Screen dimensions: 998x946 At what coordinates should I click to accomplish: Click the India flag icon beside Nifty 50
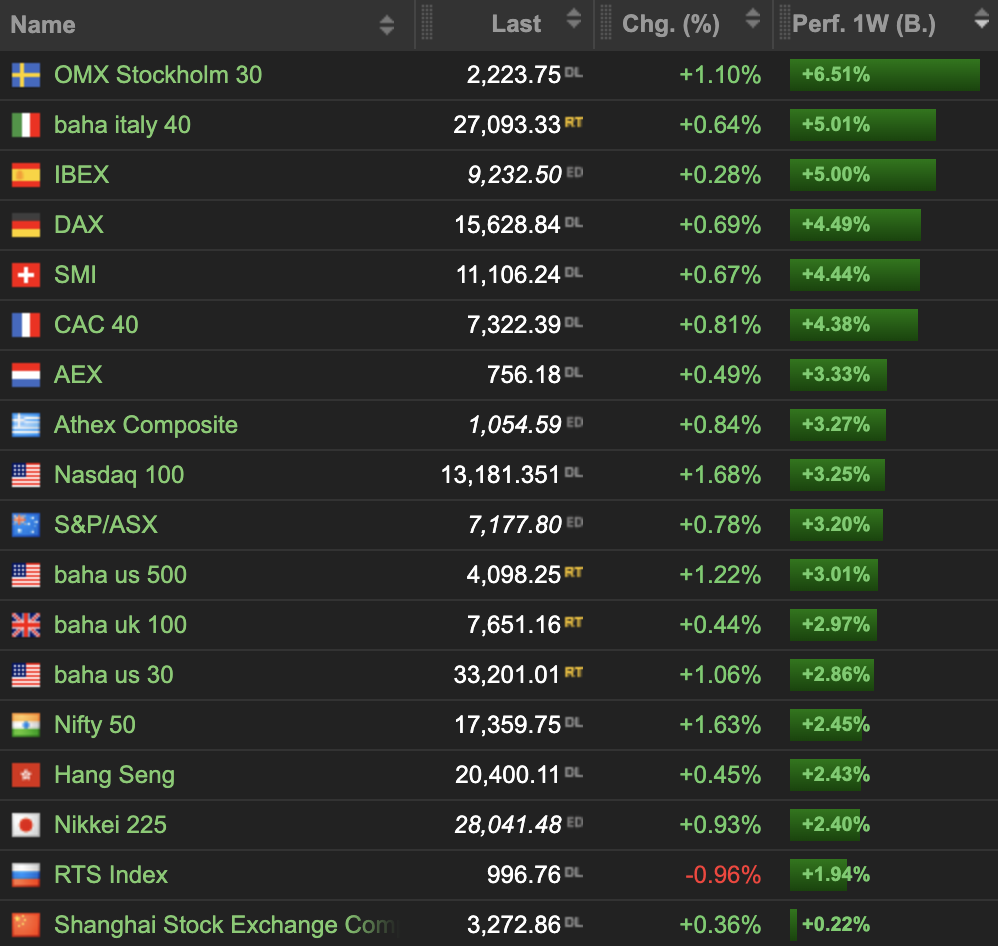pyautogui.click(x=26, y=725)
